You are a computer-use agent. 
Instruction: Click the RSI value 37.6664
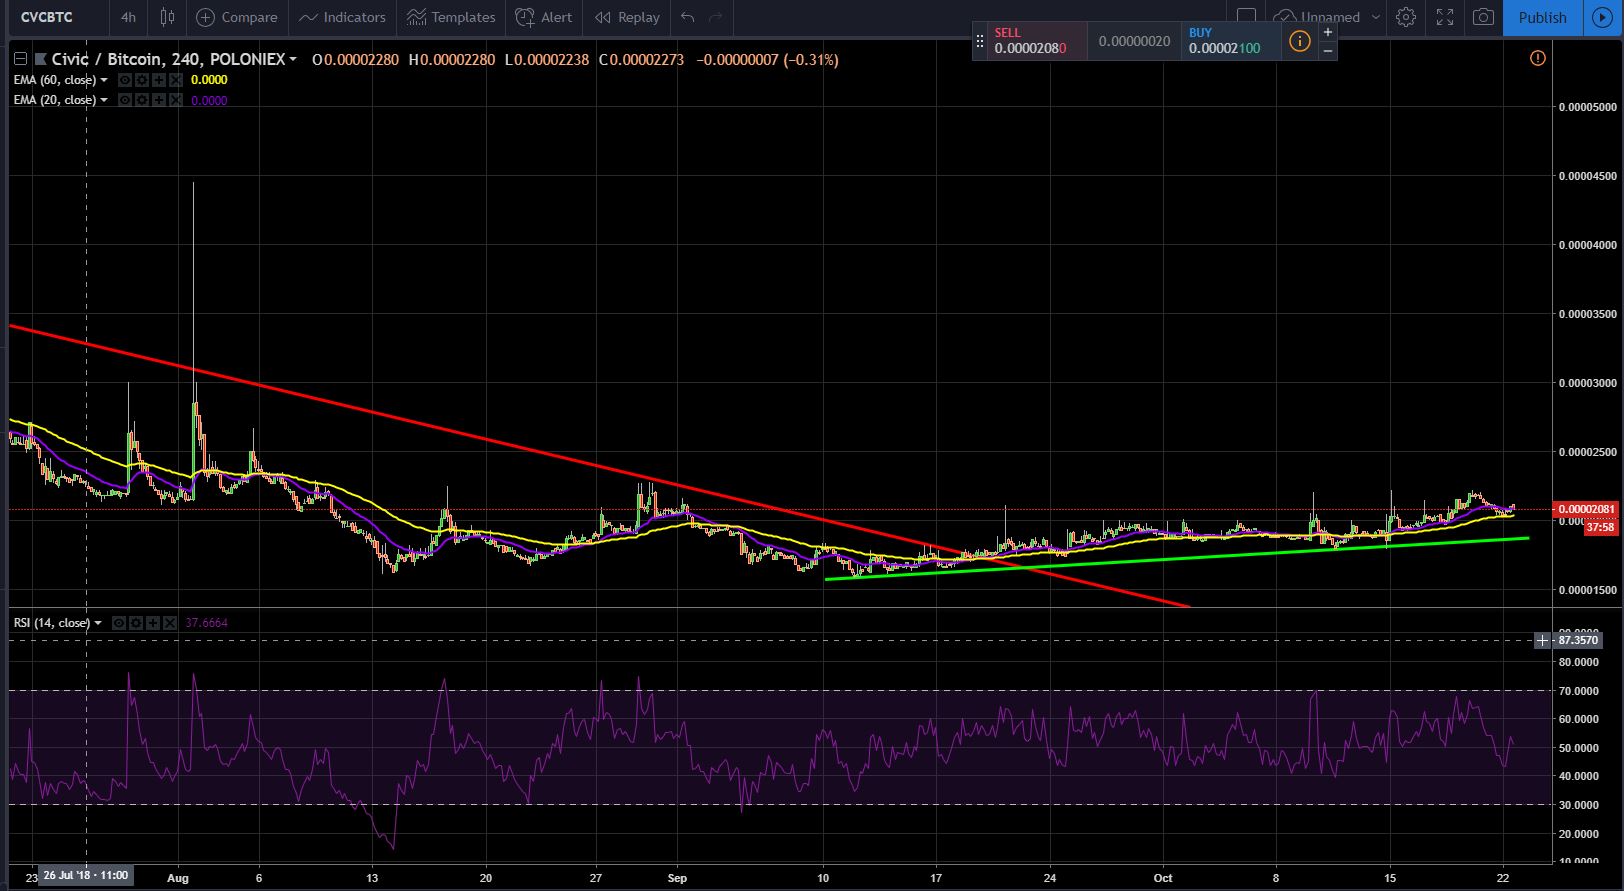pyautogui.click(x=206, y=623)
